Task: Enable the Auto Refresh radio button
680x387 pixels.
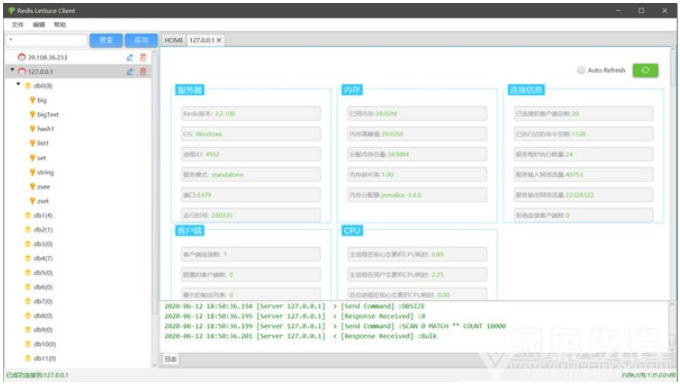Action: point(581,70)
